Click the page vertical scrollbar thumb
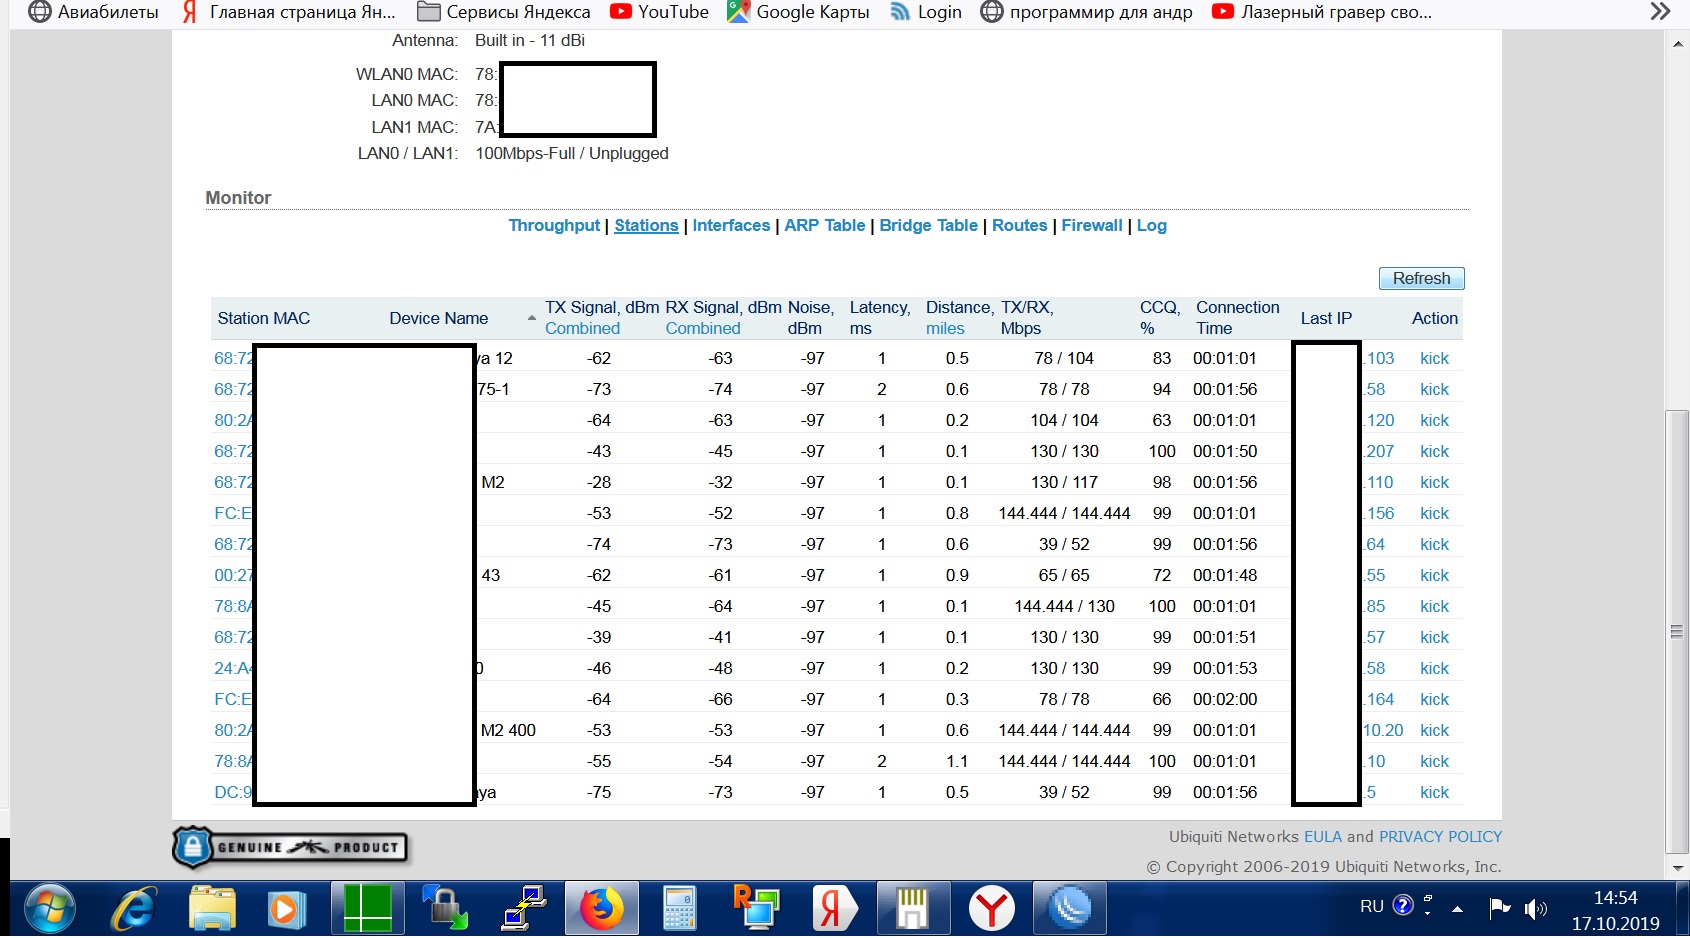Image resolution: width=1690 pixels, height=938 pixels. [x=1677, y=630]
